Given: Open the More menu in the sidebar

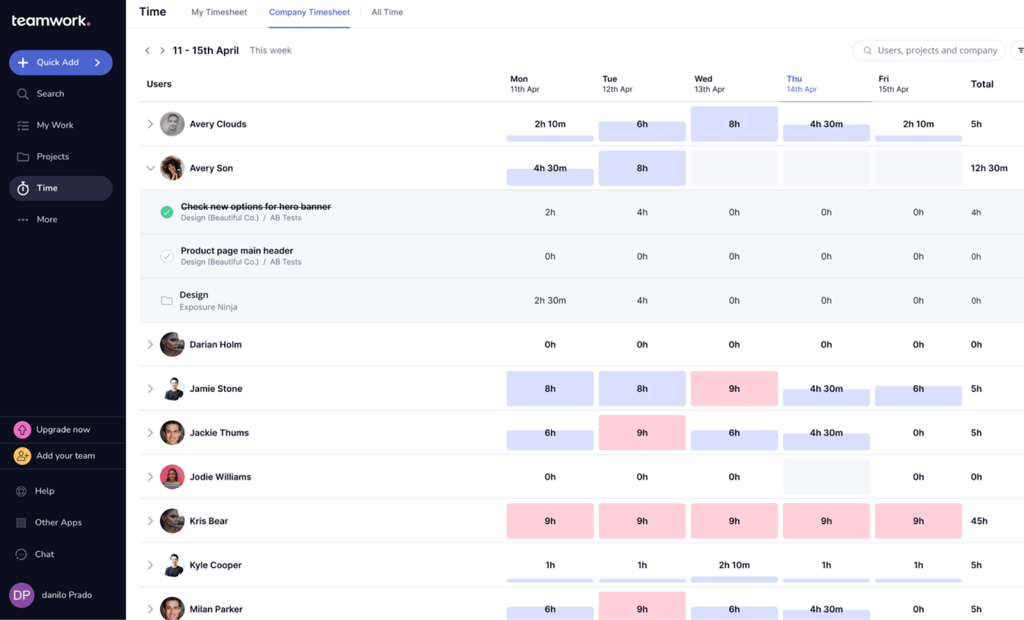Looking at the screenshot, I should [22, 219].
